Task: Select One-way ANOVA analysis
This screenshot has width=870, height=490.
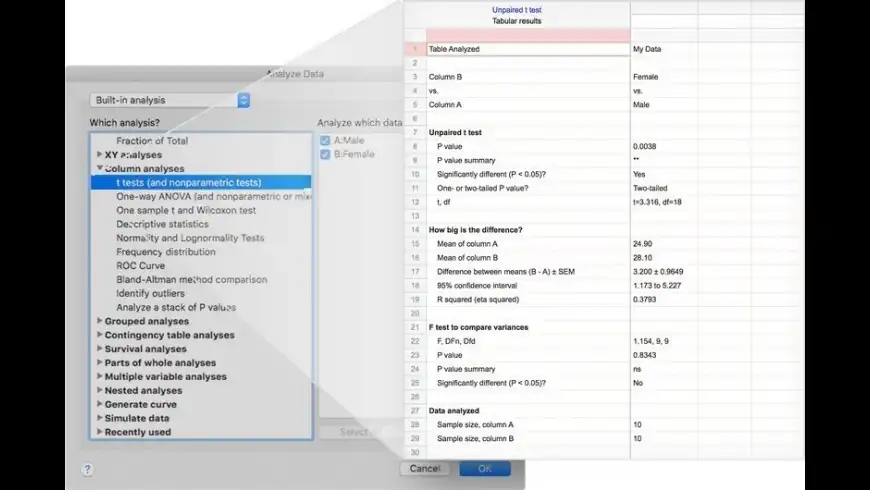Action: click(214, 196)
